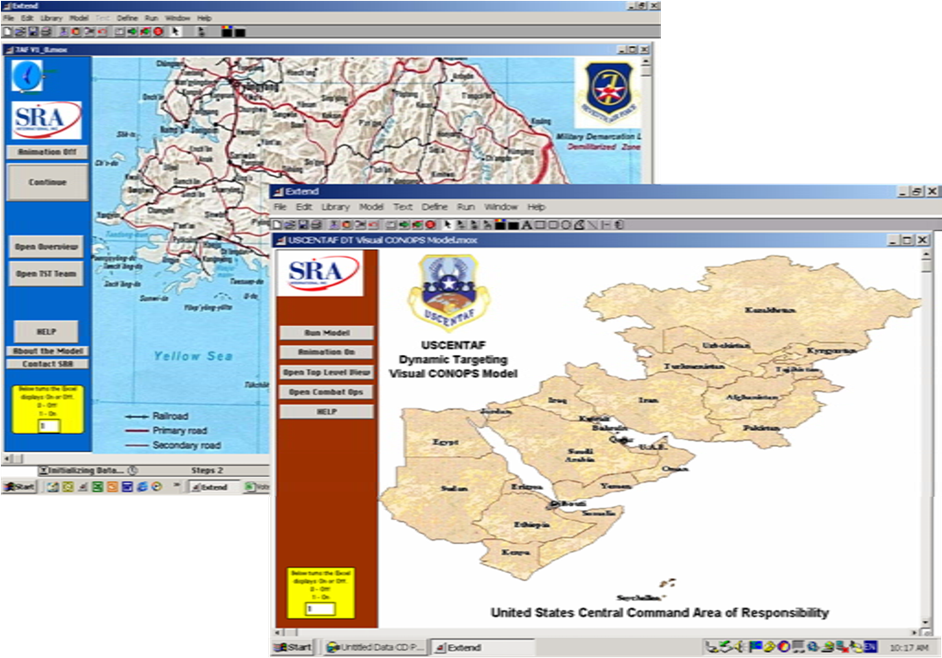
Task: Open Help menu in front Extend window
Action: [536, 207]
